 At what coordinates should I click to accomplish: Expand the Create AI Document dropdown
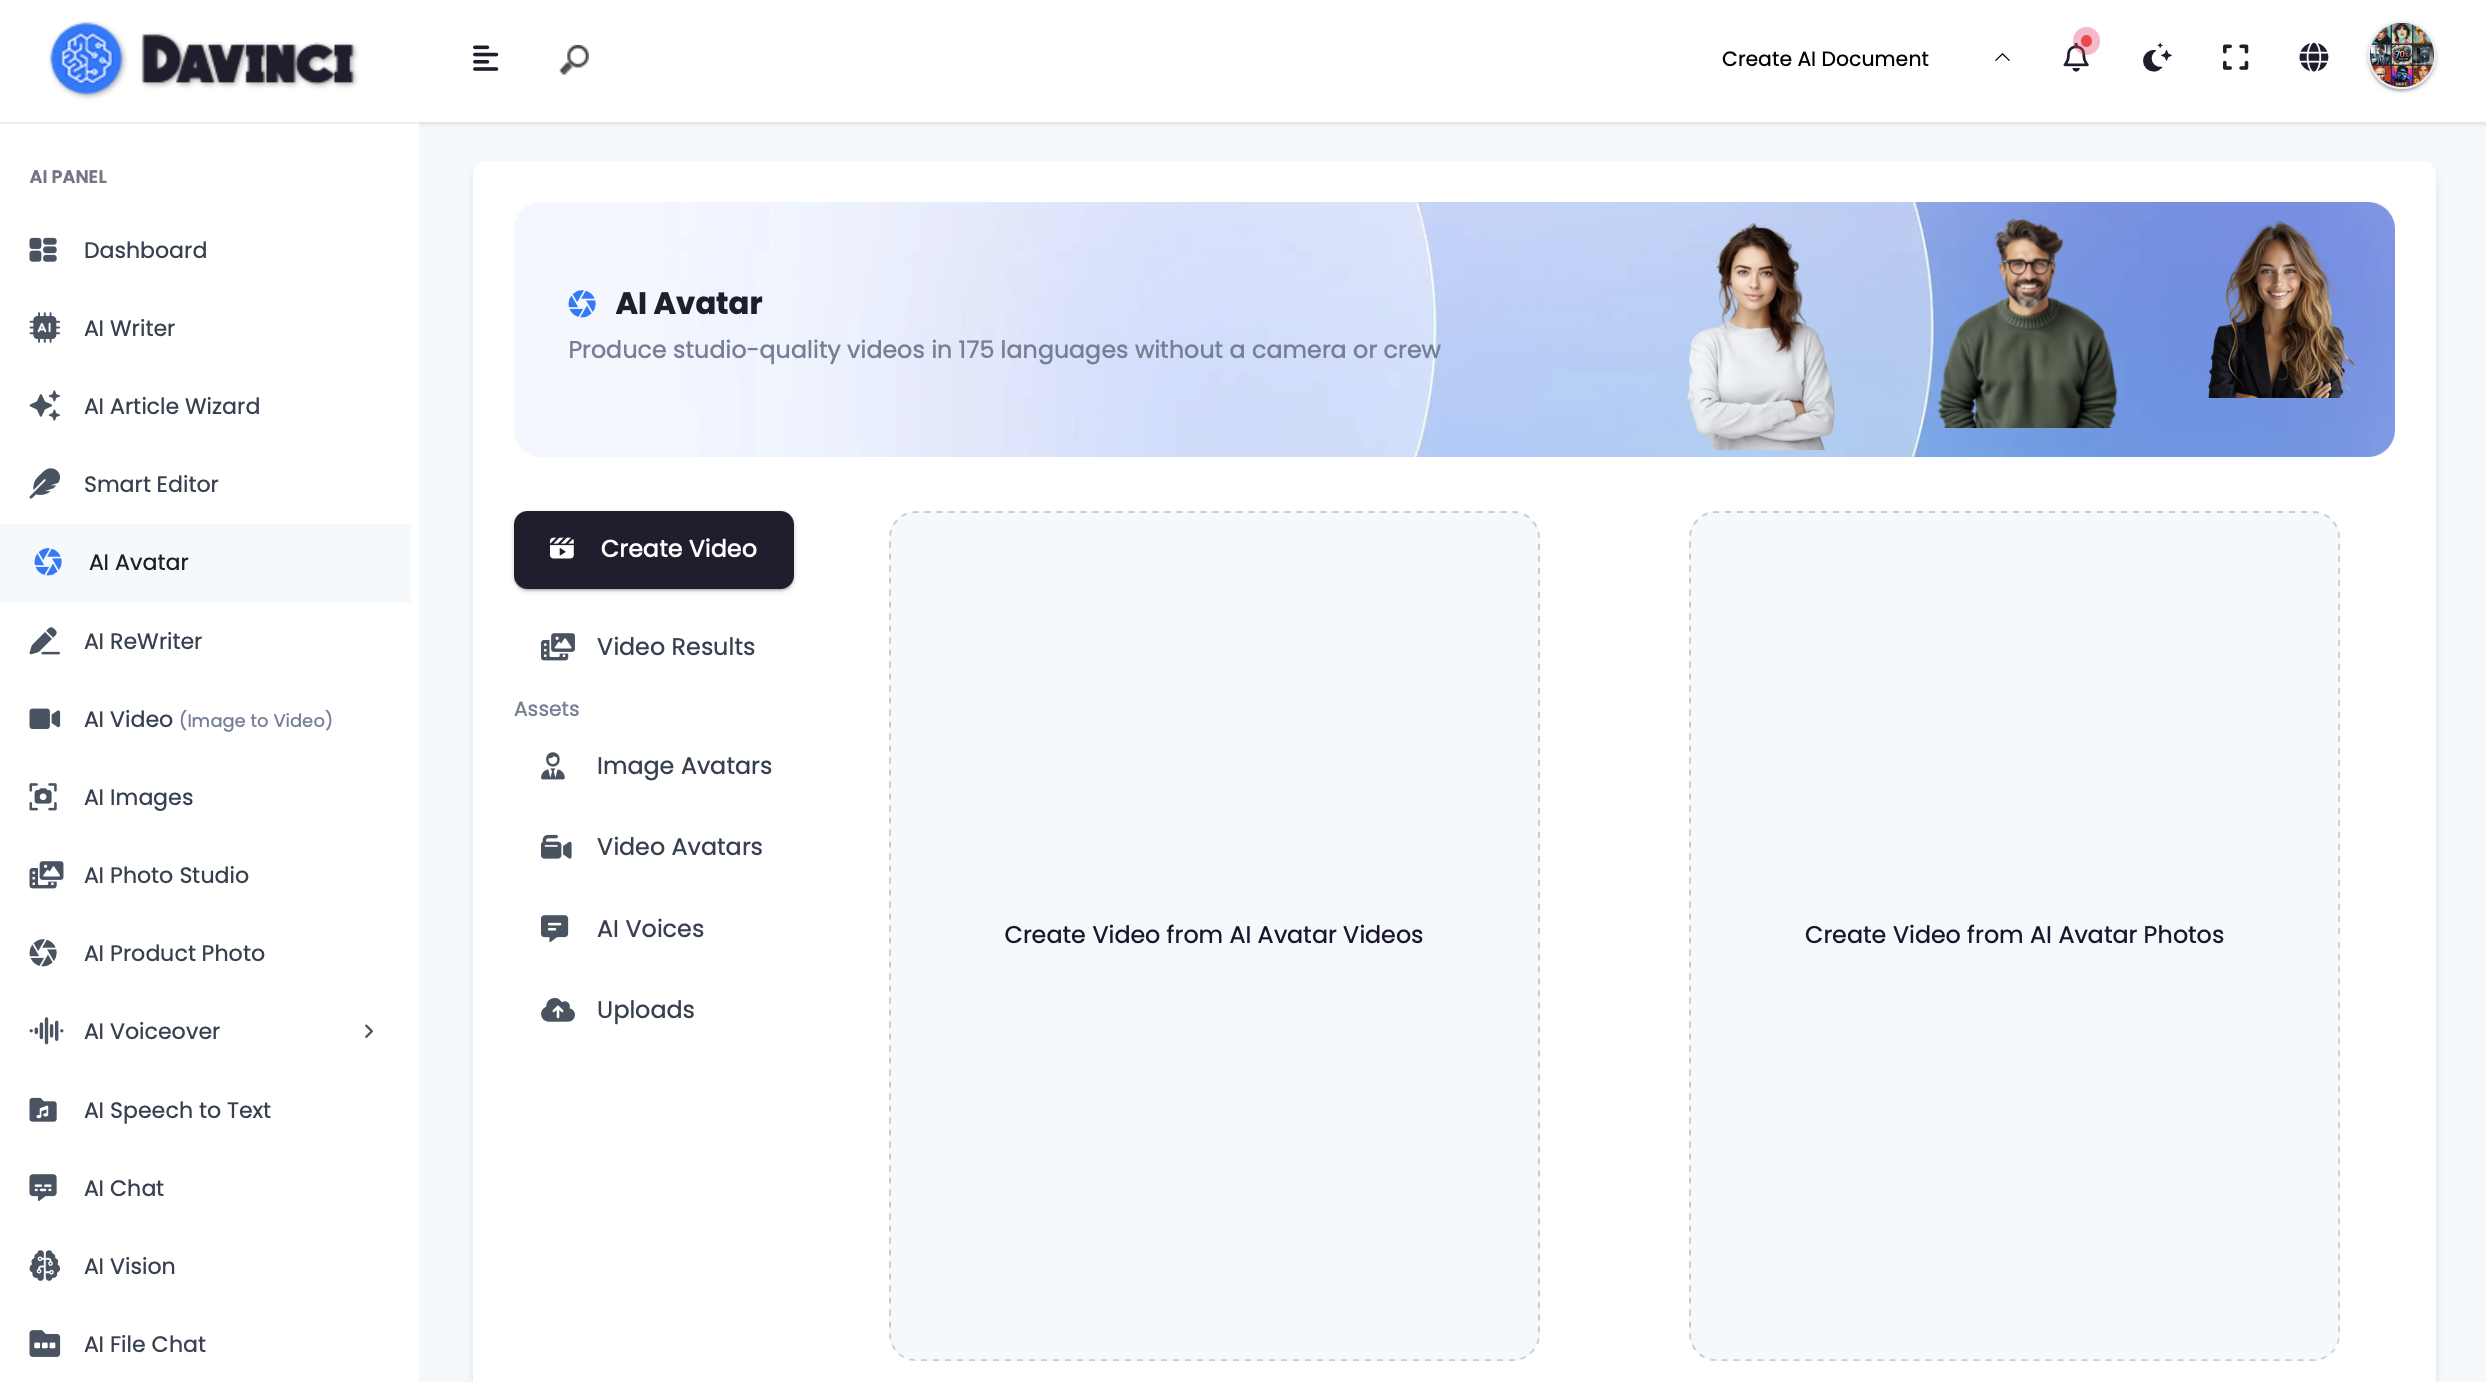click(1824, 59)
